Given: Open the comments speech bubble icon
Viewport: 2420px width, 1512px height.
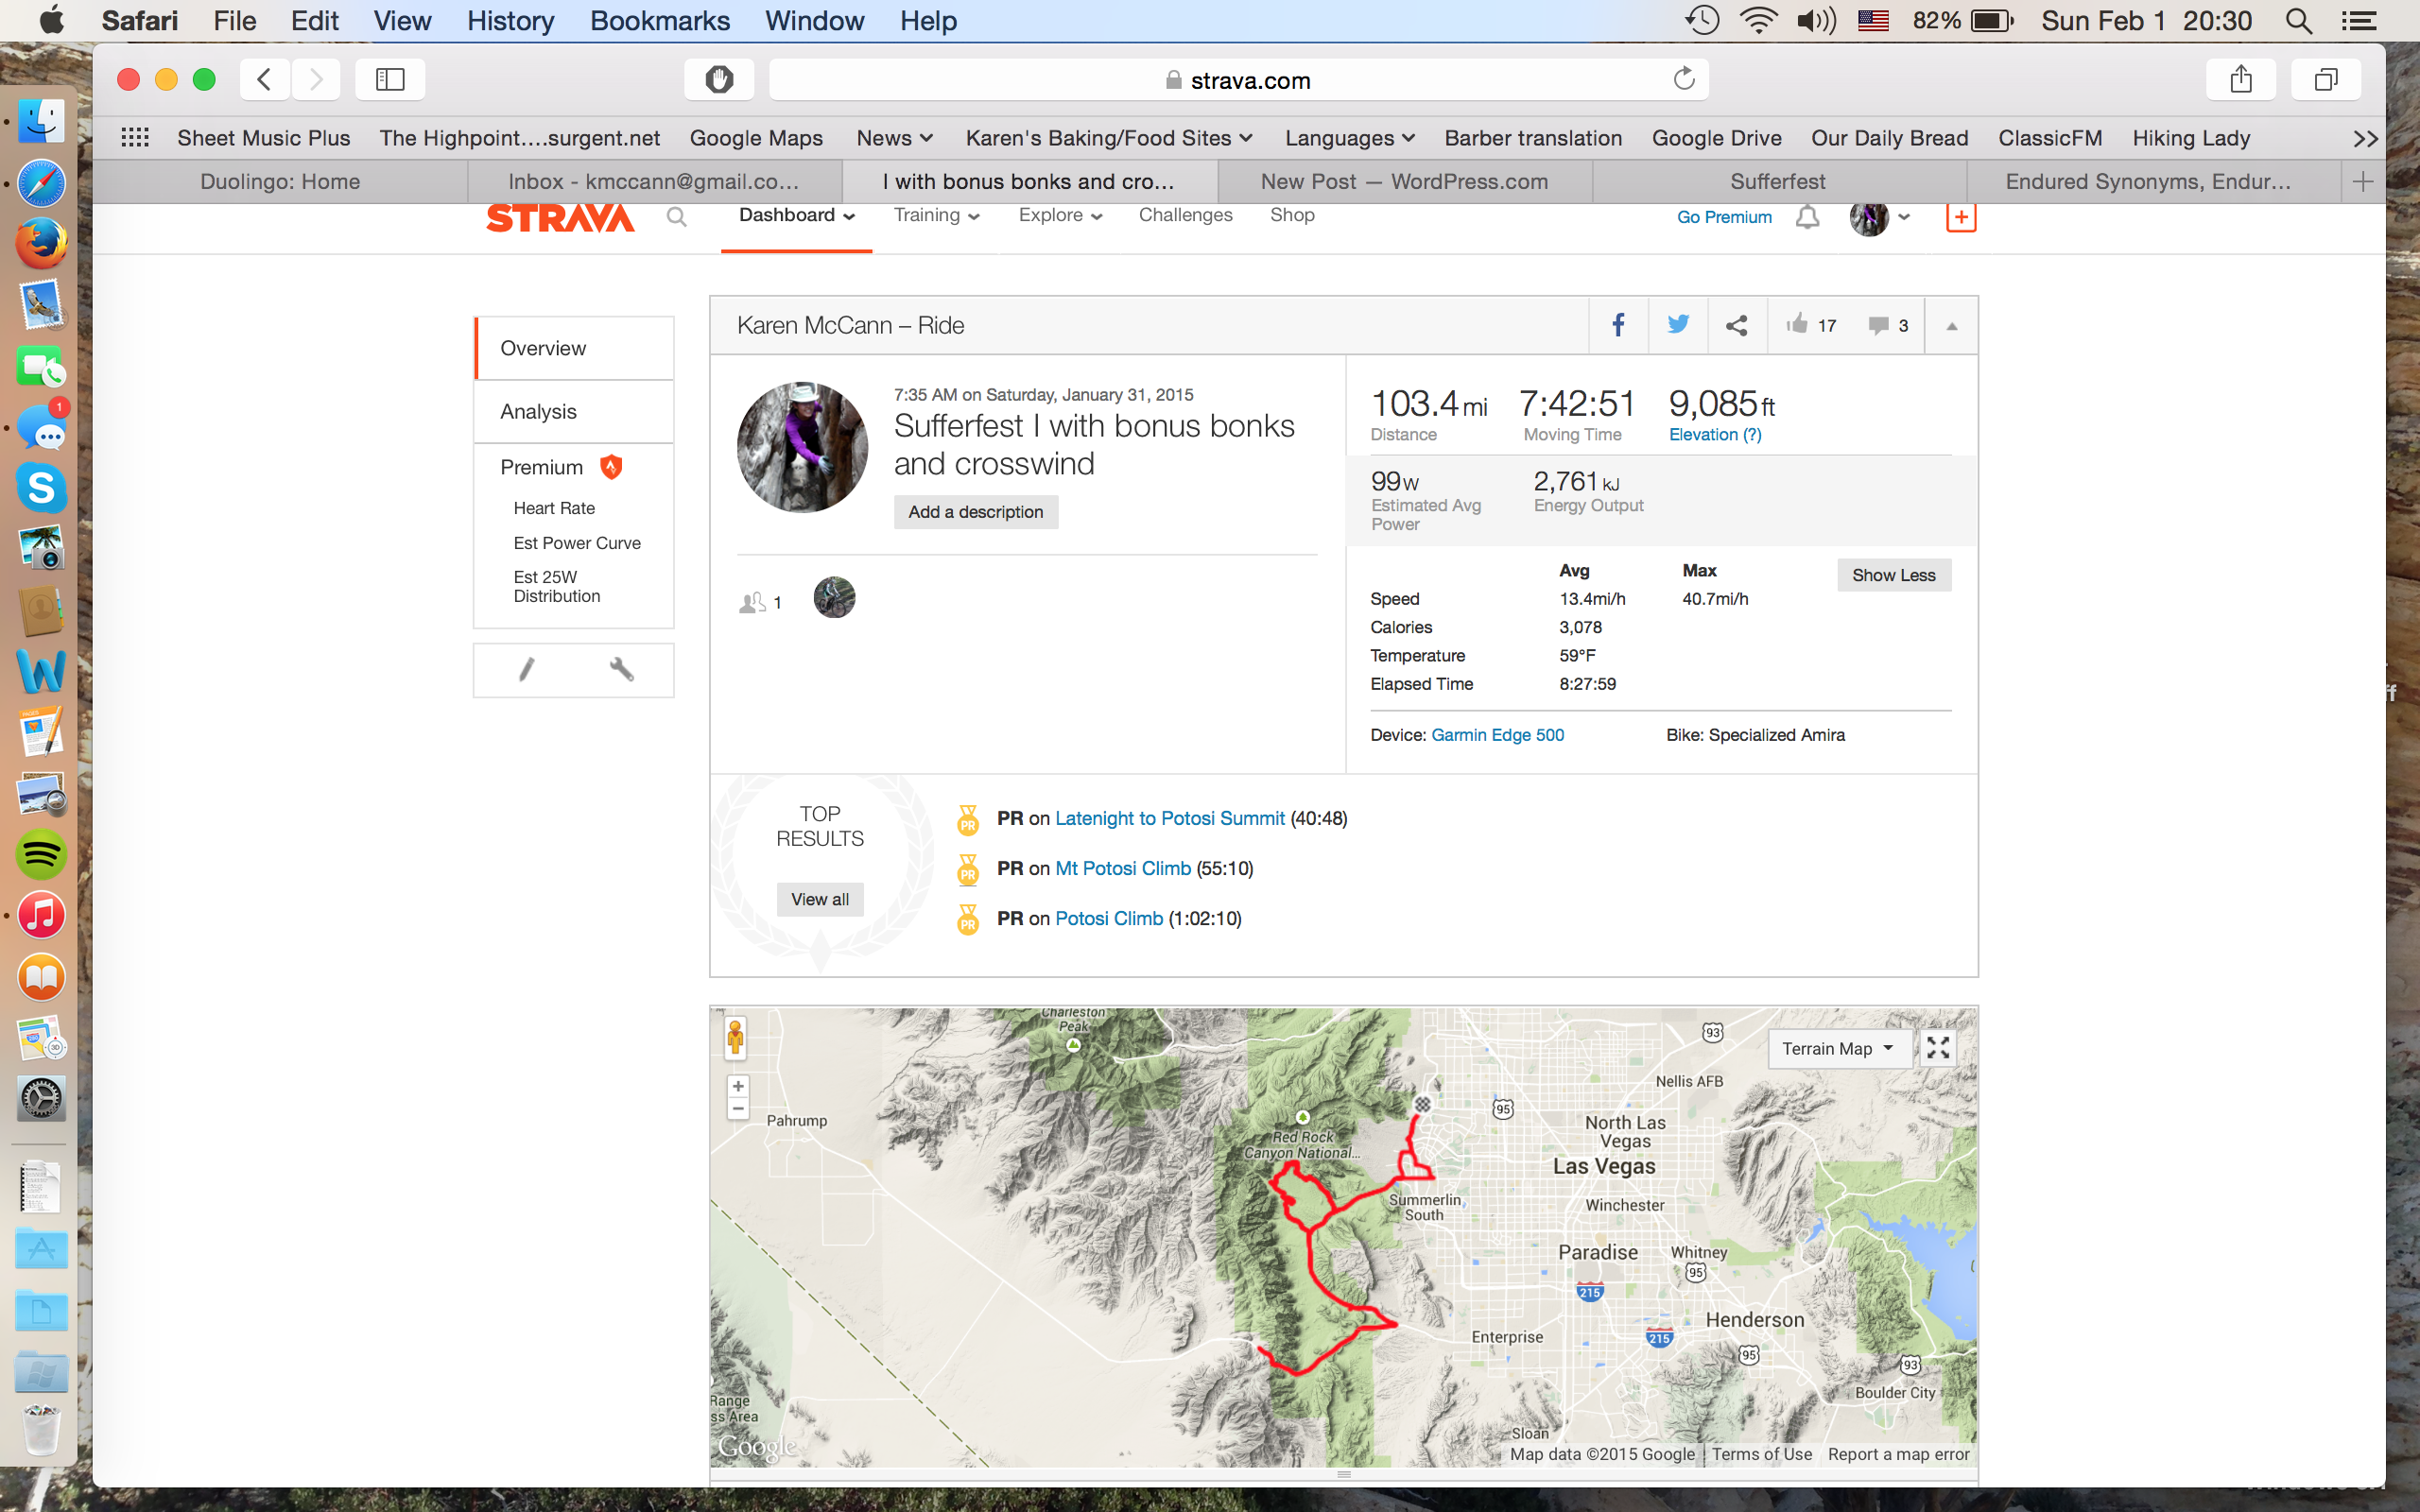Looking at the screenshot, I should click(1878, 325).
